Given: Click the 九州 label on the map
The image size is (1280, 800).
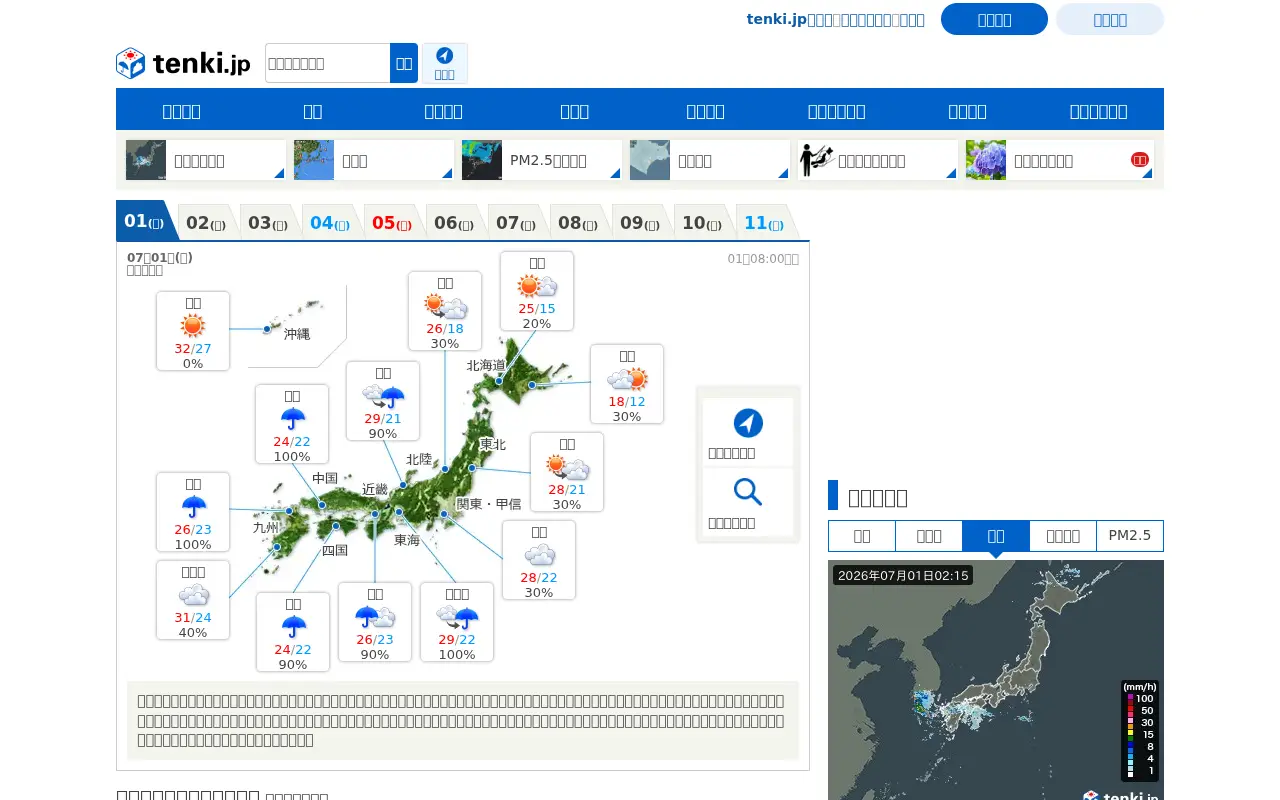Looking at the screenshot, I should tap(266, 527).
